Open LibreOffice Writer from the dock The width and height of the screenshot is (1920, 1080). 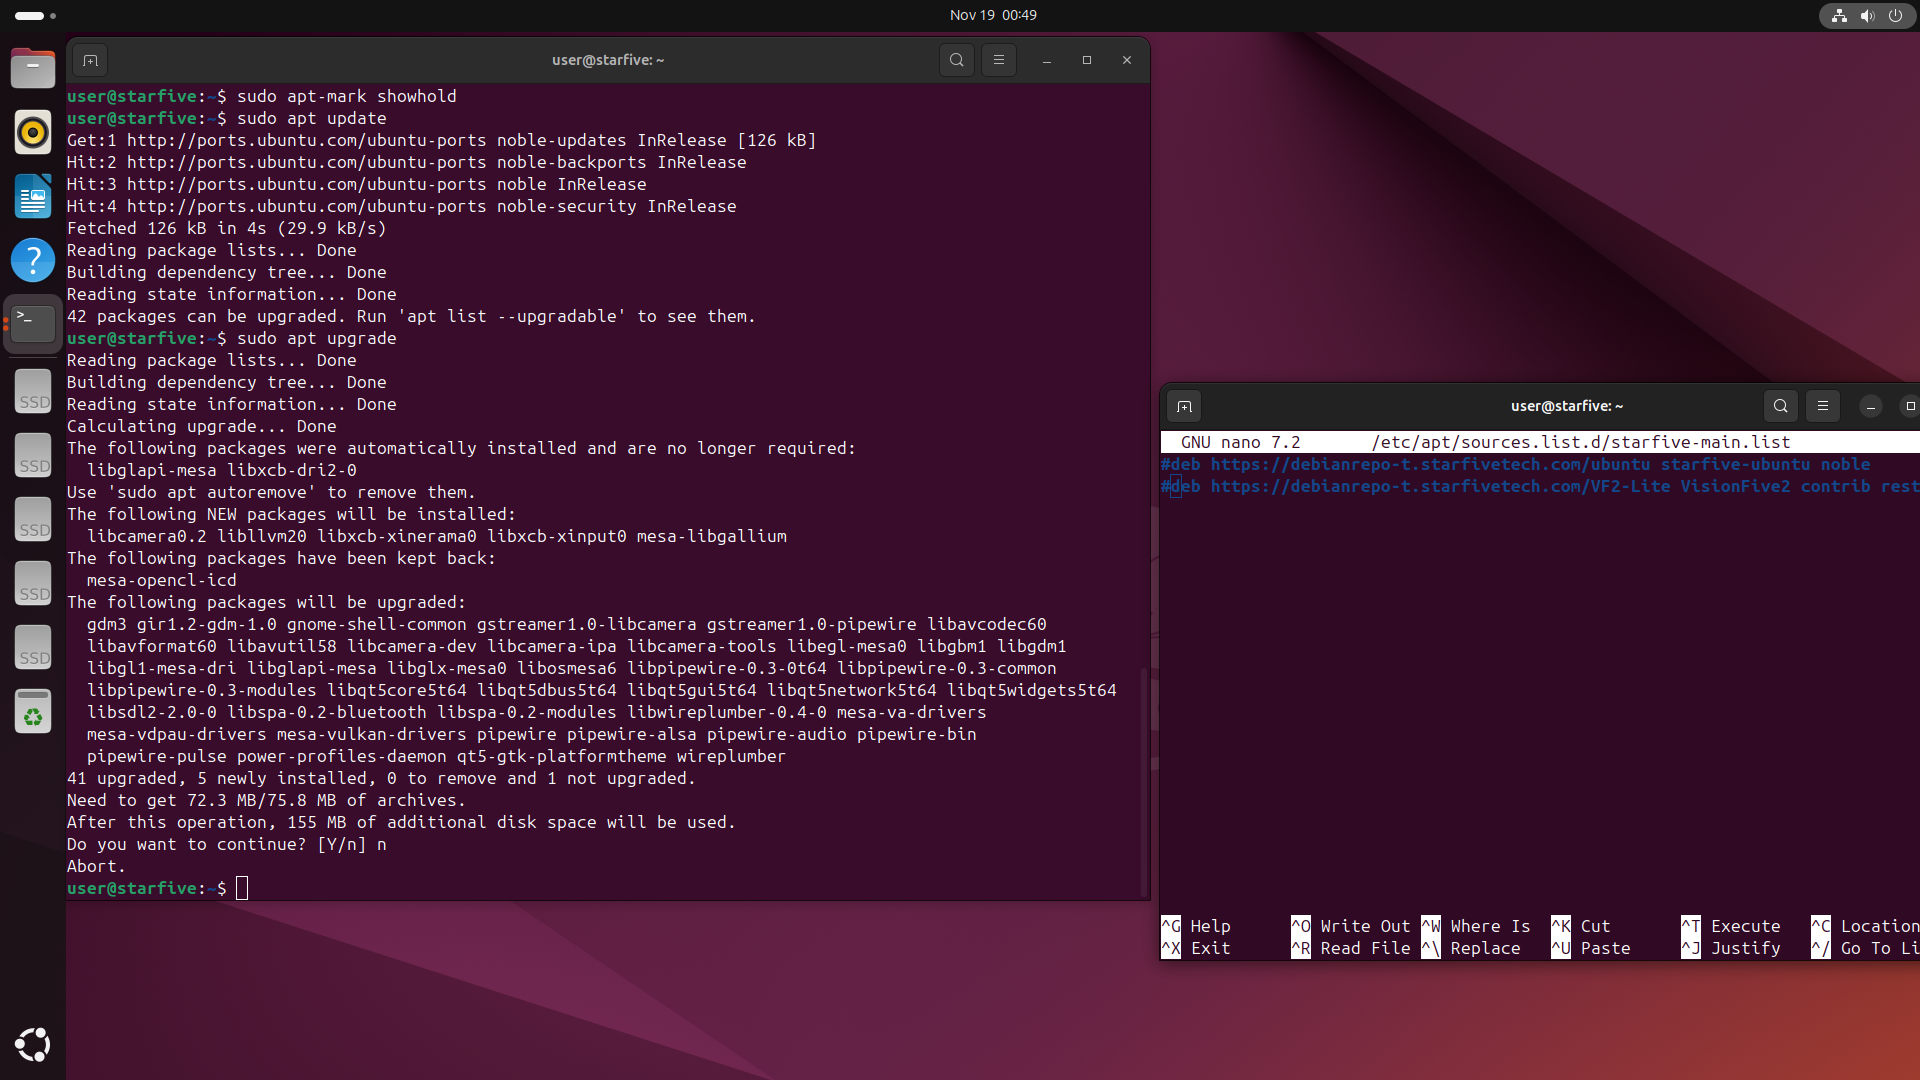click(x=33, y=196)
